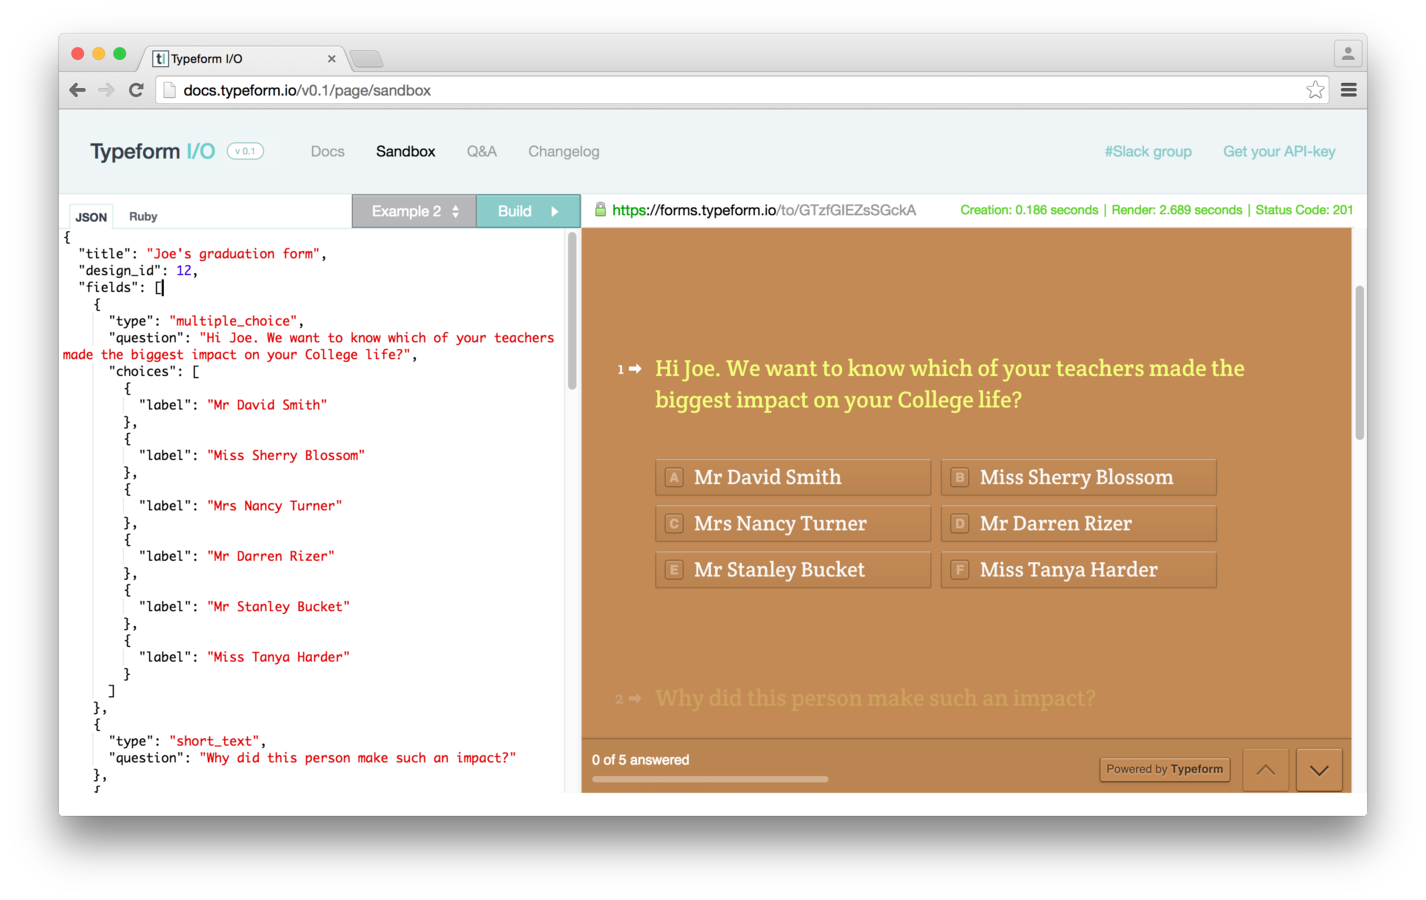Click the "Render: 2.689 seconds" text
The width and height of the screenshot is (1426, 900).
(x=1177, y=210)
